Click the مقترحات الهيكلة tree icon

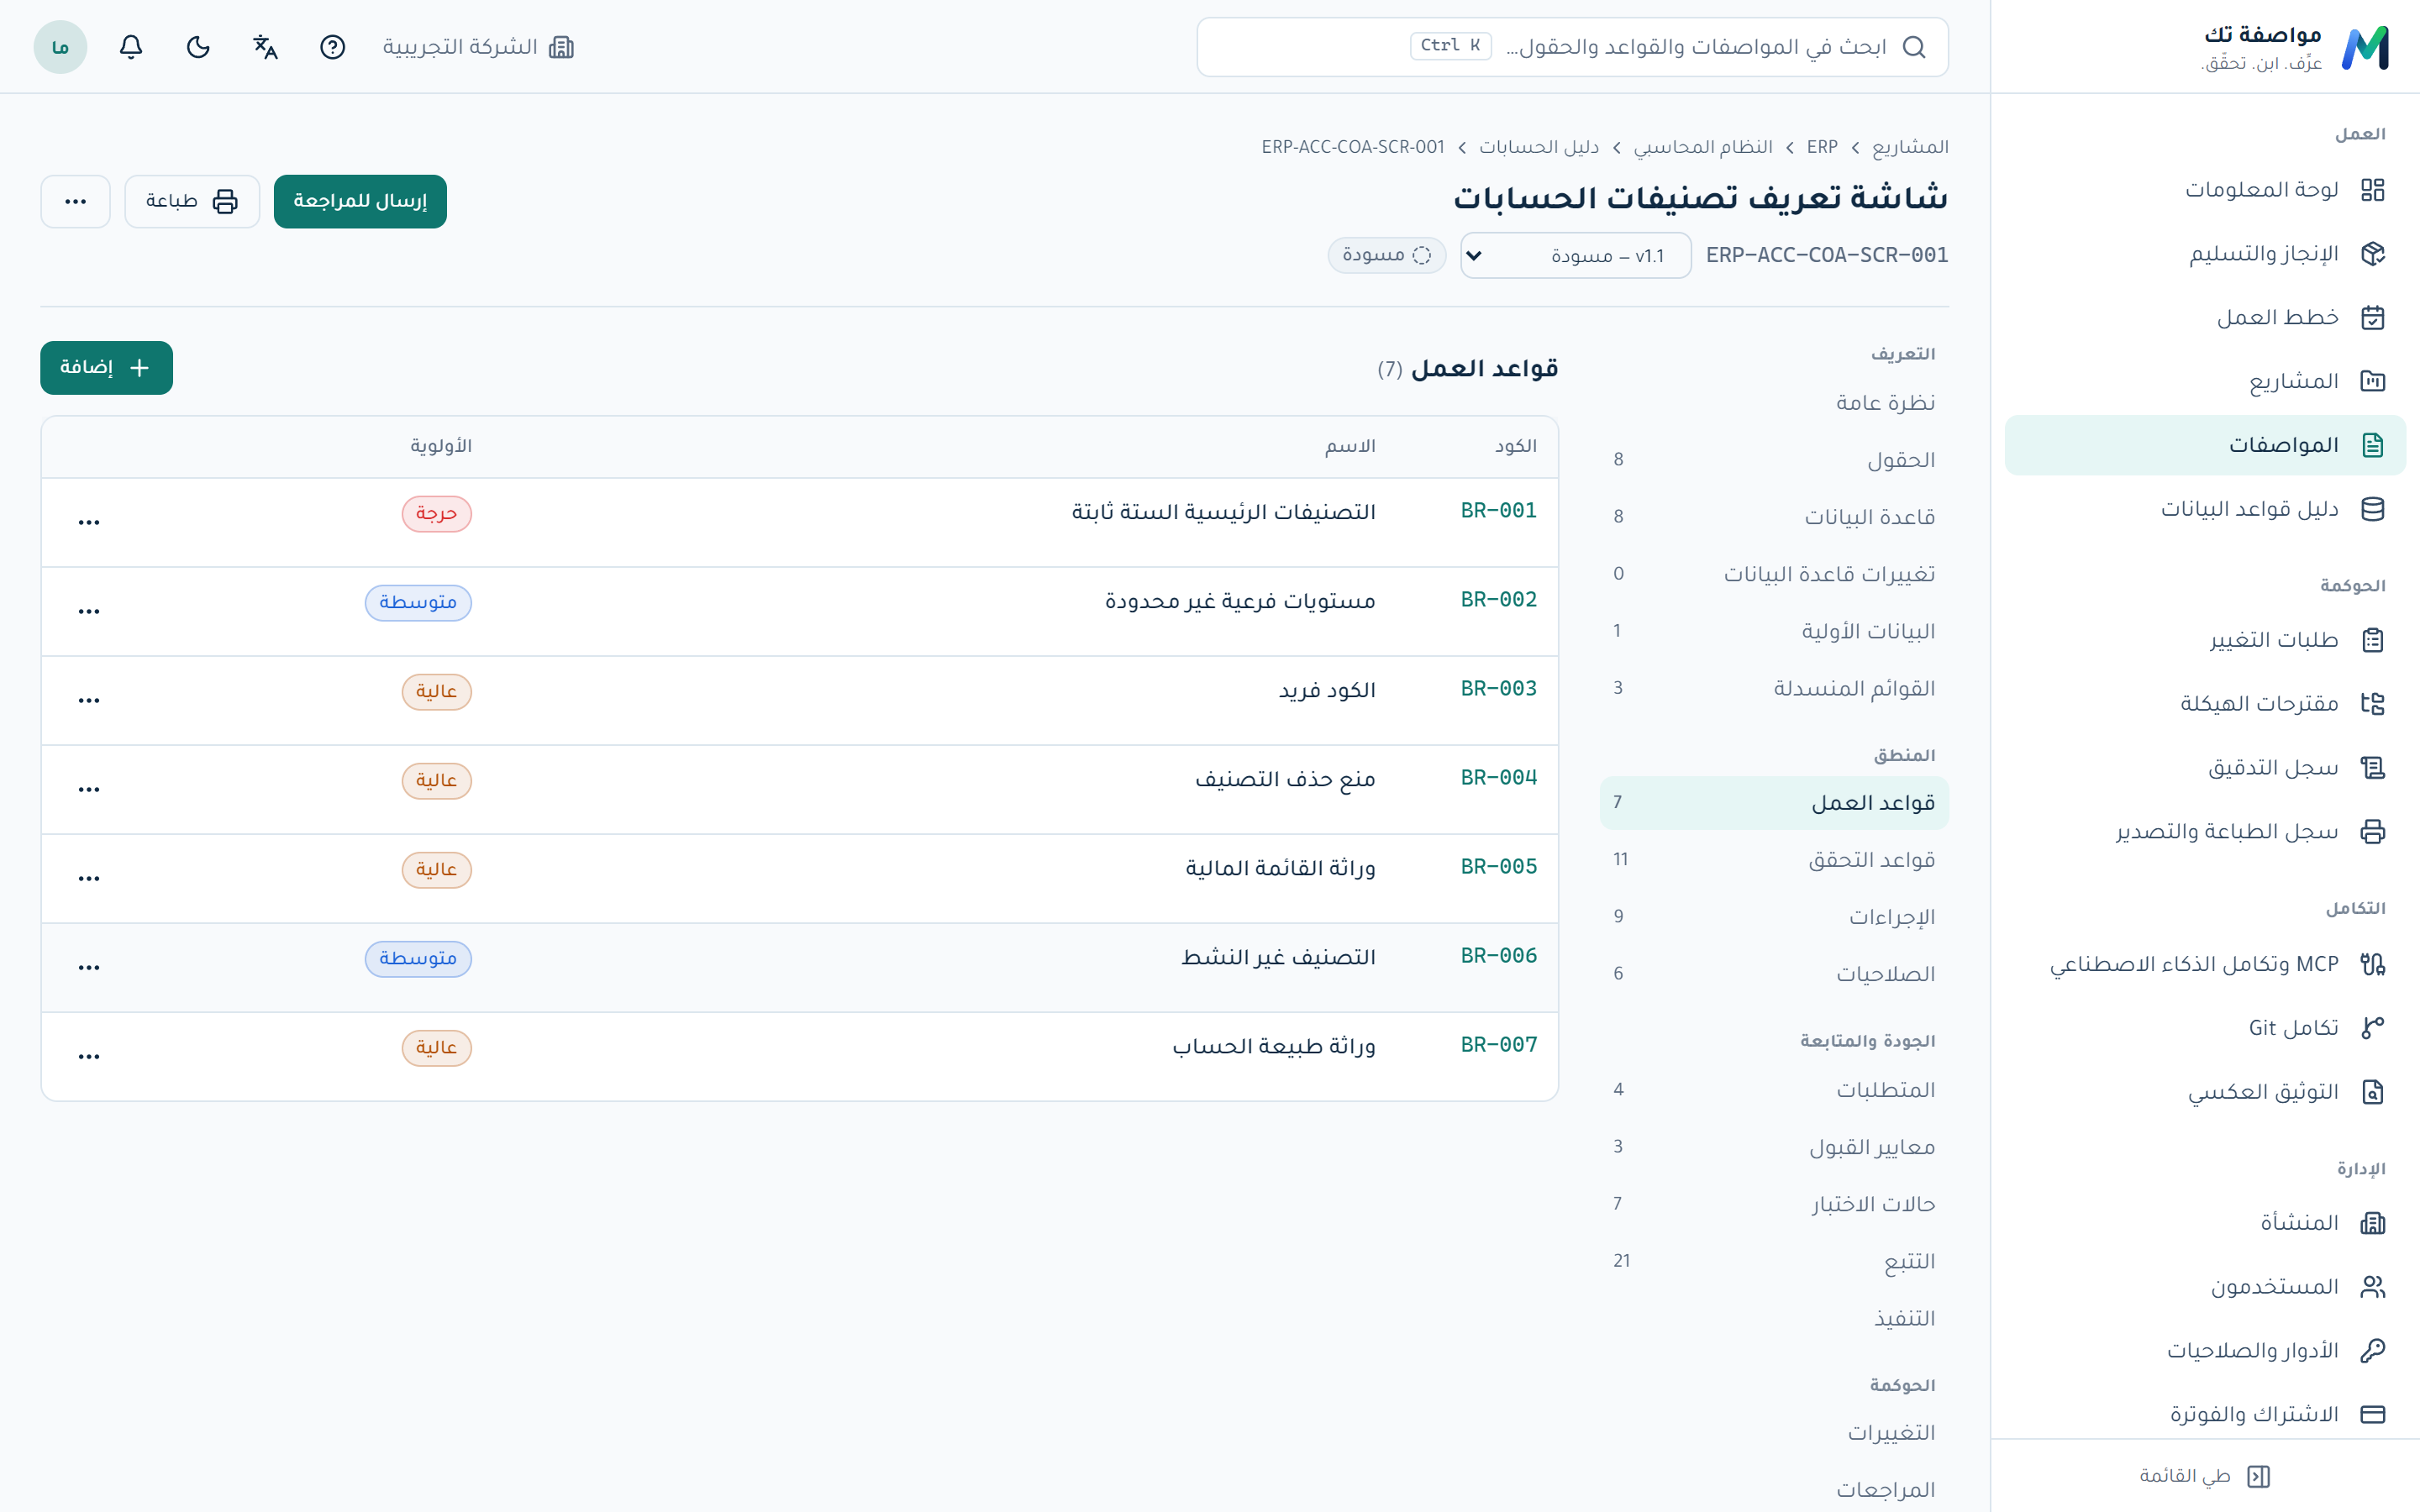coord(2372,704)
